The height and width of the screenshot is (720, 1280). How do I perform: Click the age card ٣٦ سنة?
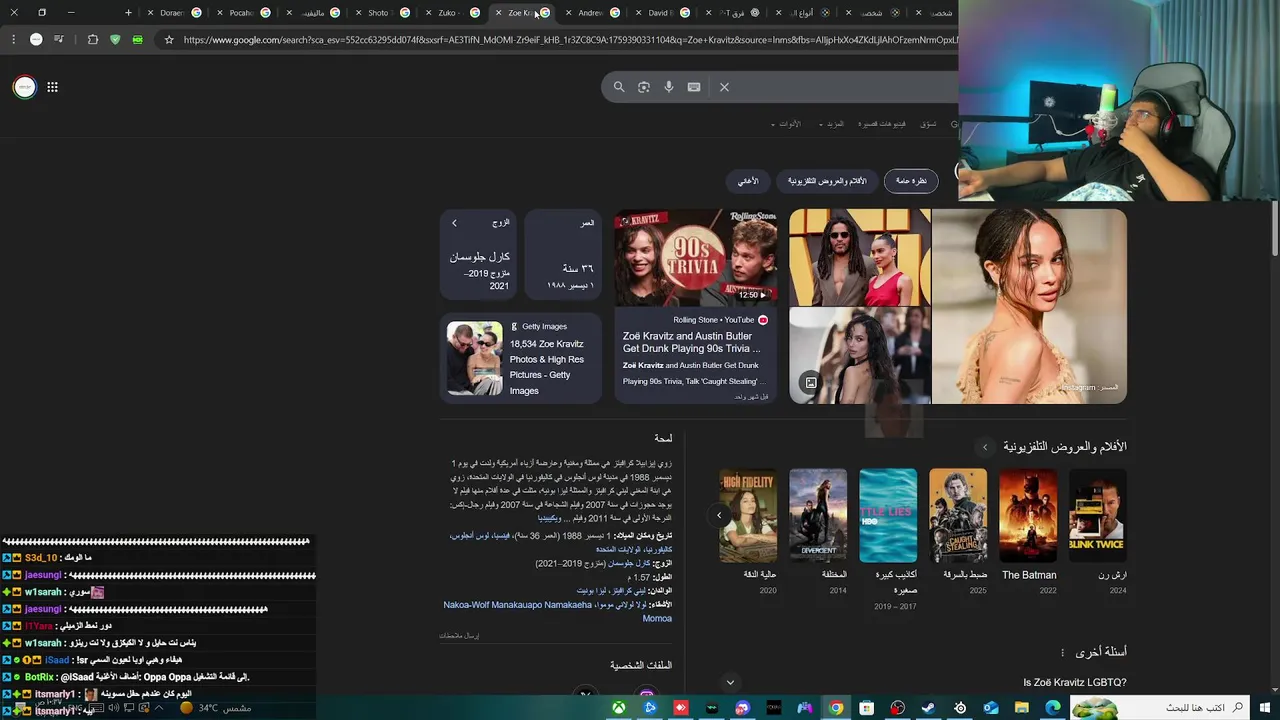(x=564, y=255)
